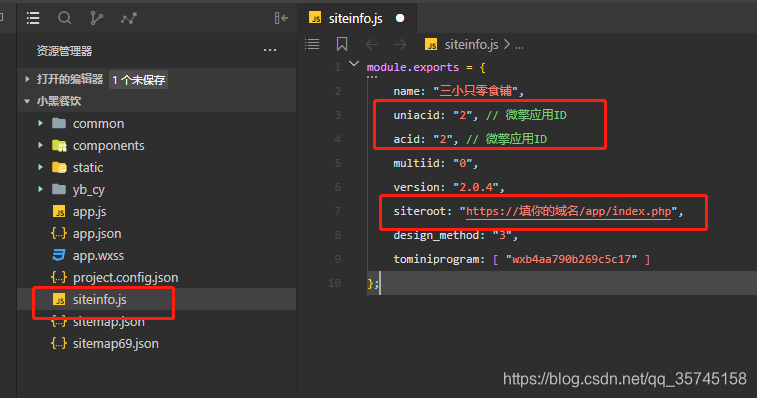The image size is (757, 398).
Task: Expand the components folder arrow
Action: tap(40, 145)
